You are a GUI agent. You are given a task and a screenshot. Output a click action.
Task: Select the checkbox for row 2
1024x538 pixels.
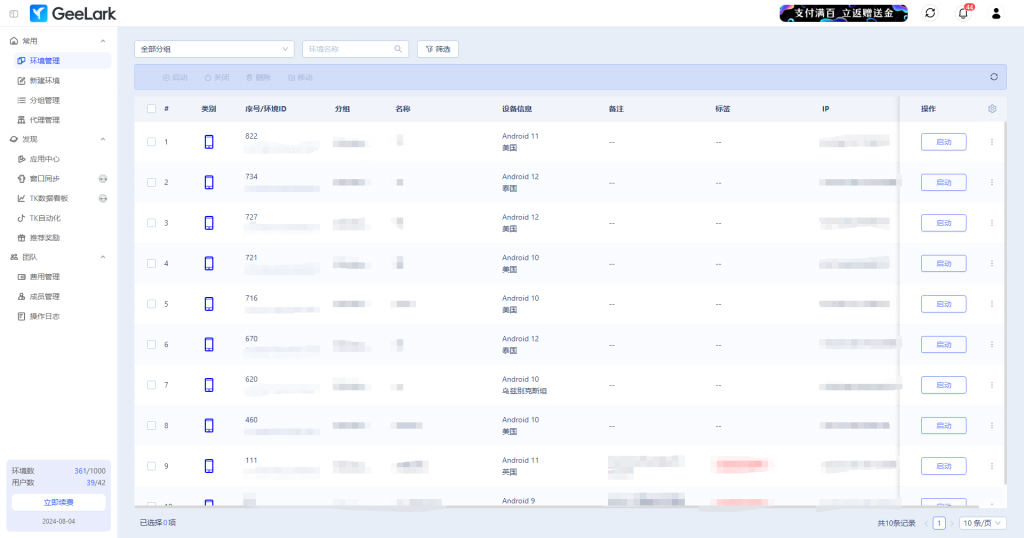coord(151,182)
